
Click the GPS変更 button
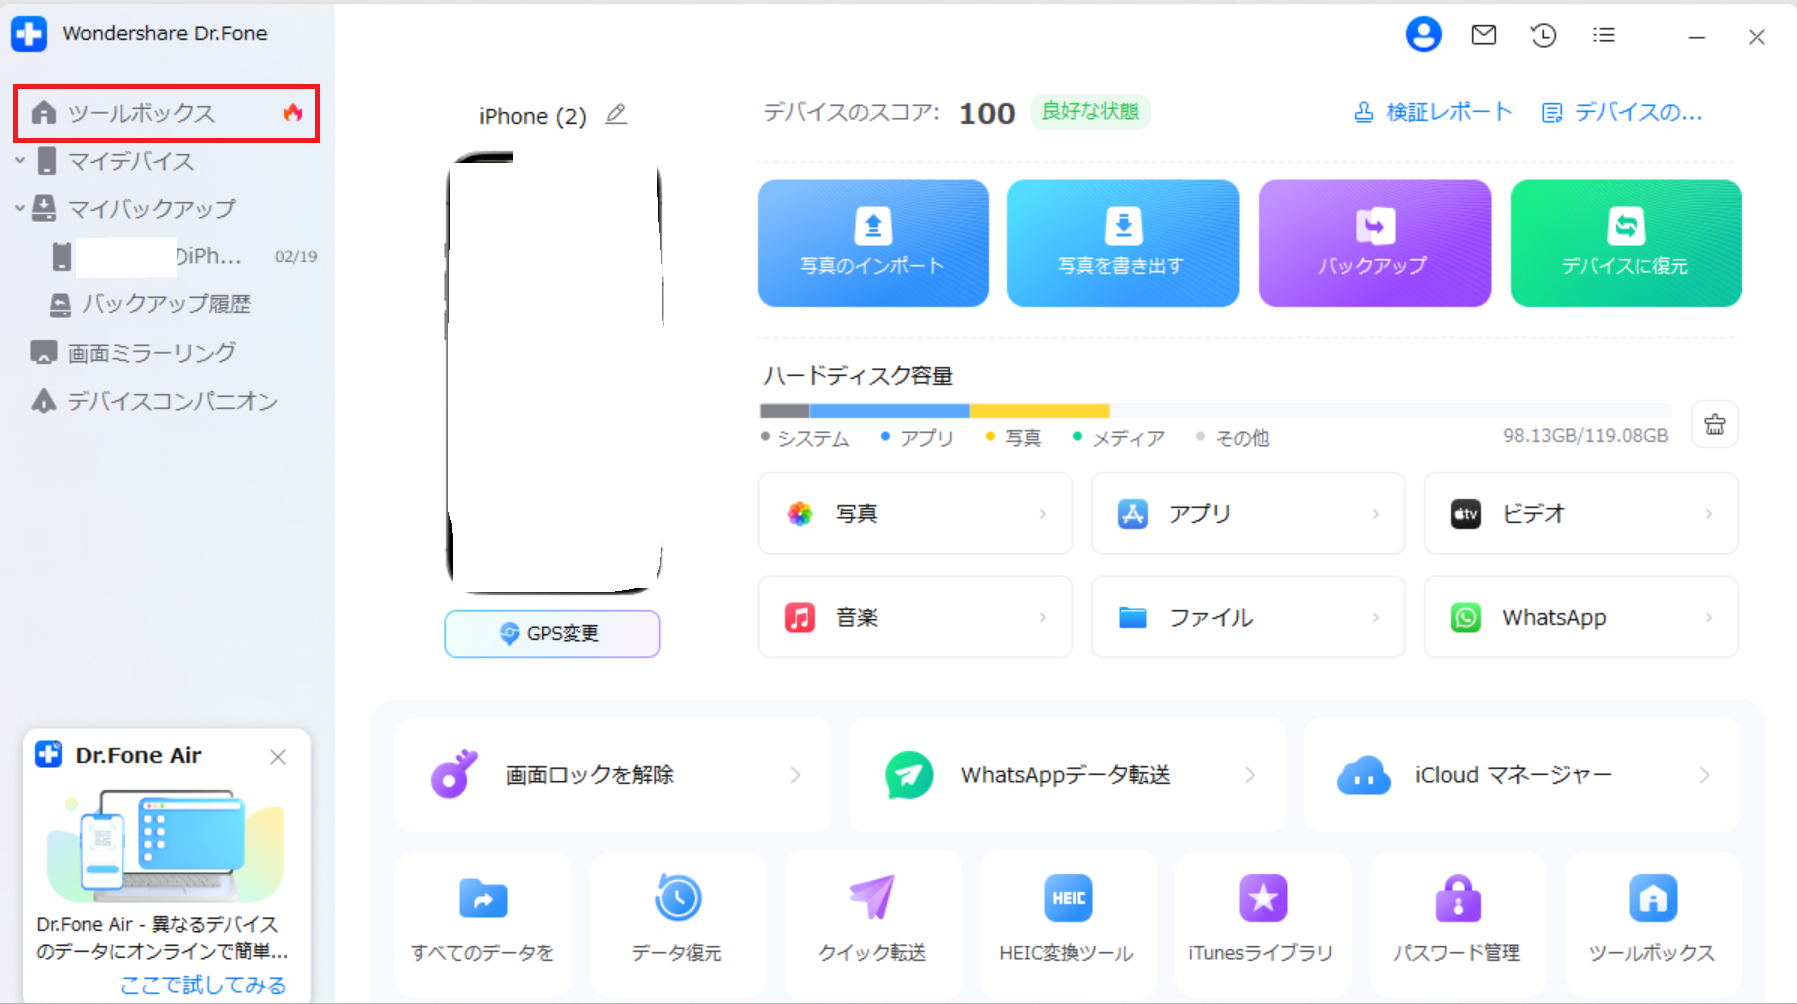point(552,633)
